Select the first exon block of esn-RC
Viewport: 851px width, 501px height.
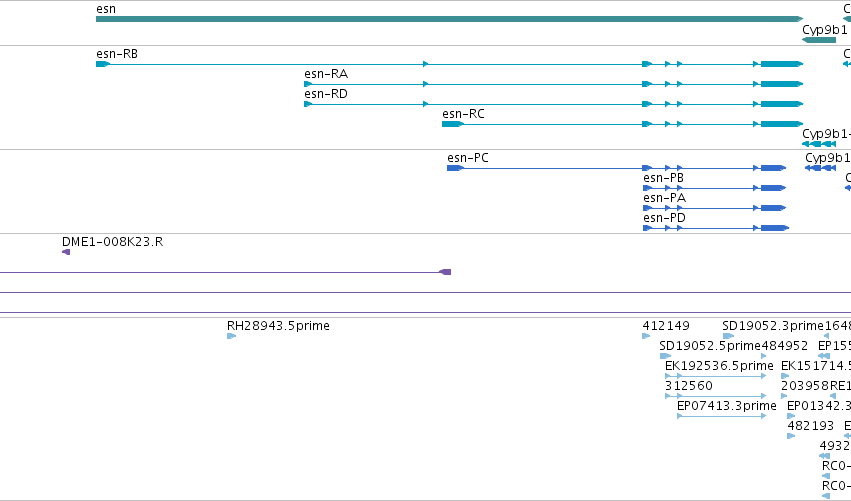(x=453, y=124)
